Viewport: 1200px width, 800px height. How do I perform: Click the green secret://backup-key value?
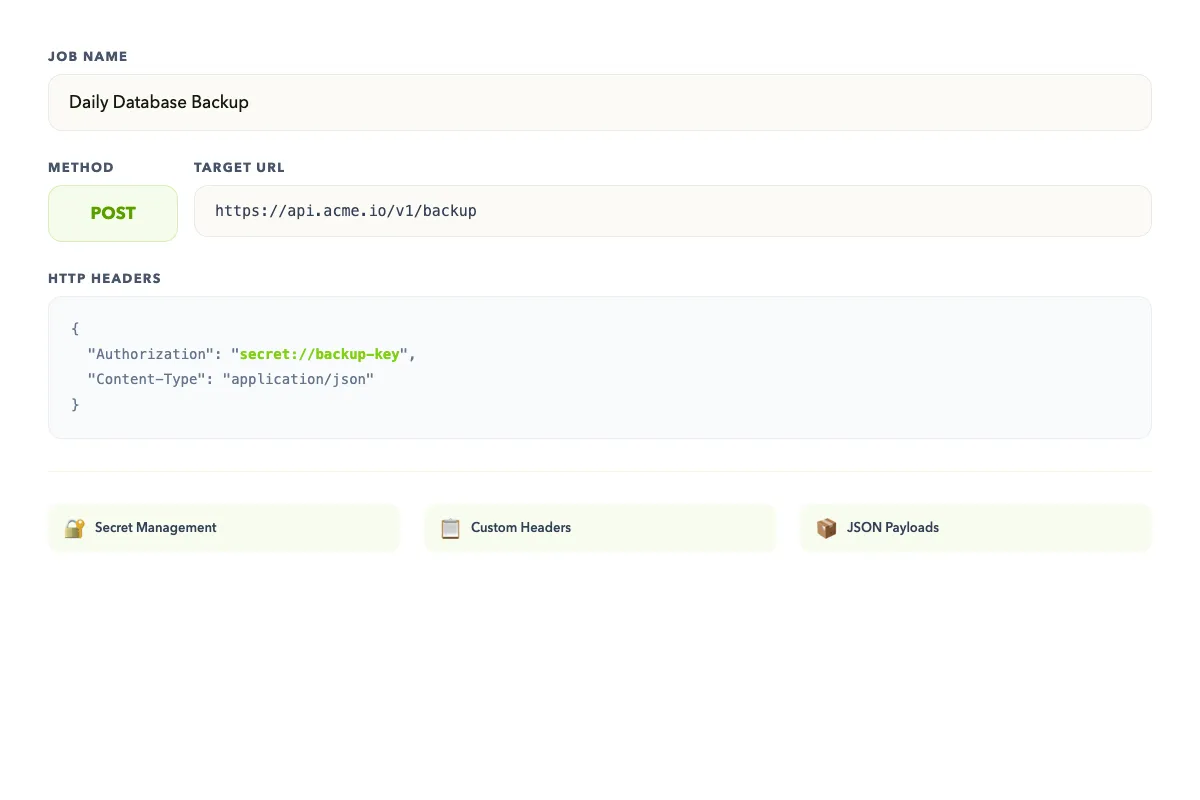[x=320, y=354]
